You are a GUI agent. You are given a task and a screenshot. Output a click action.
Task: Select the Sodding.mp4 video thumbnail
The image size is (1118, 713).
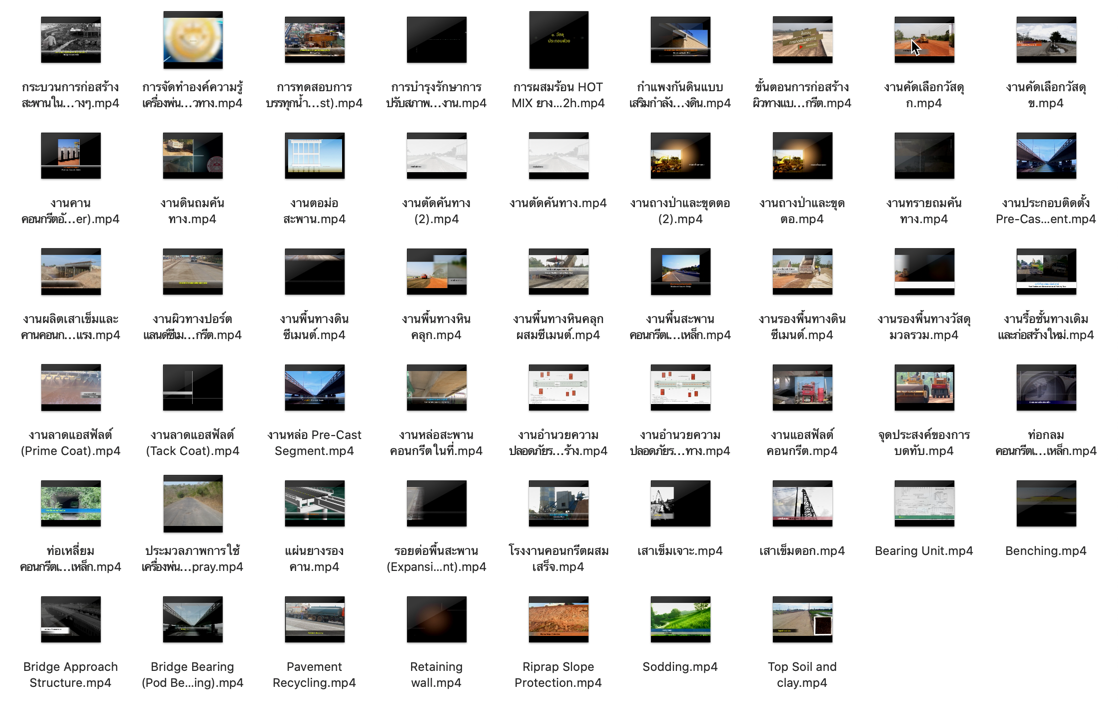click(680, 620)
